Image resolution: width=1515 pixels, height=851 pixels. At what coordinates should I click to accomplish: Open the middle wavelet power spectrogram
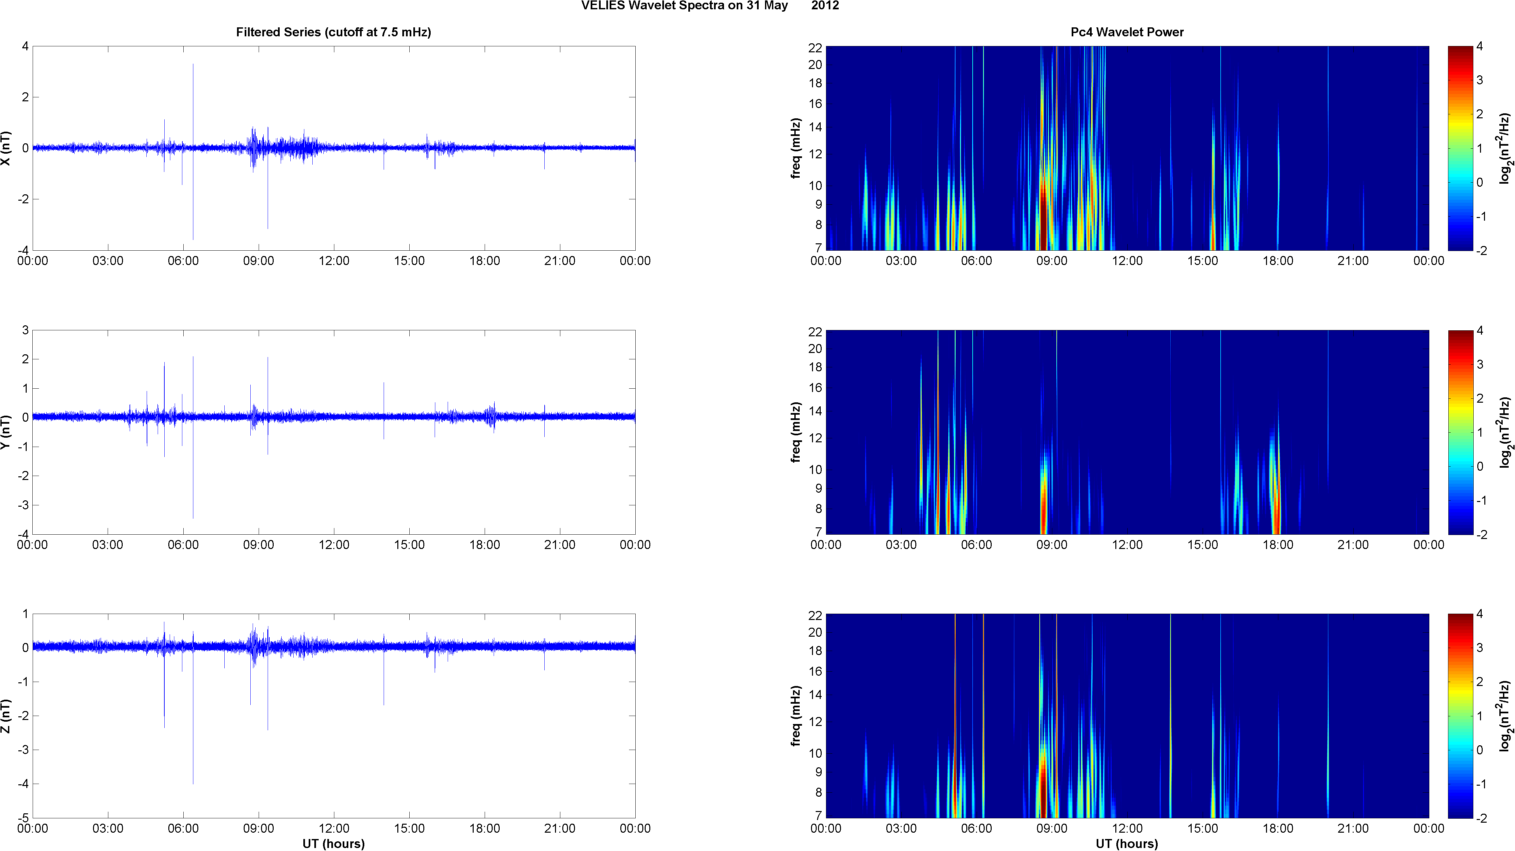point(1127,432)
